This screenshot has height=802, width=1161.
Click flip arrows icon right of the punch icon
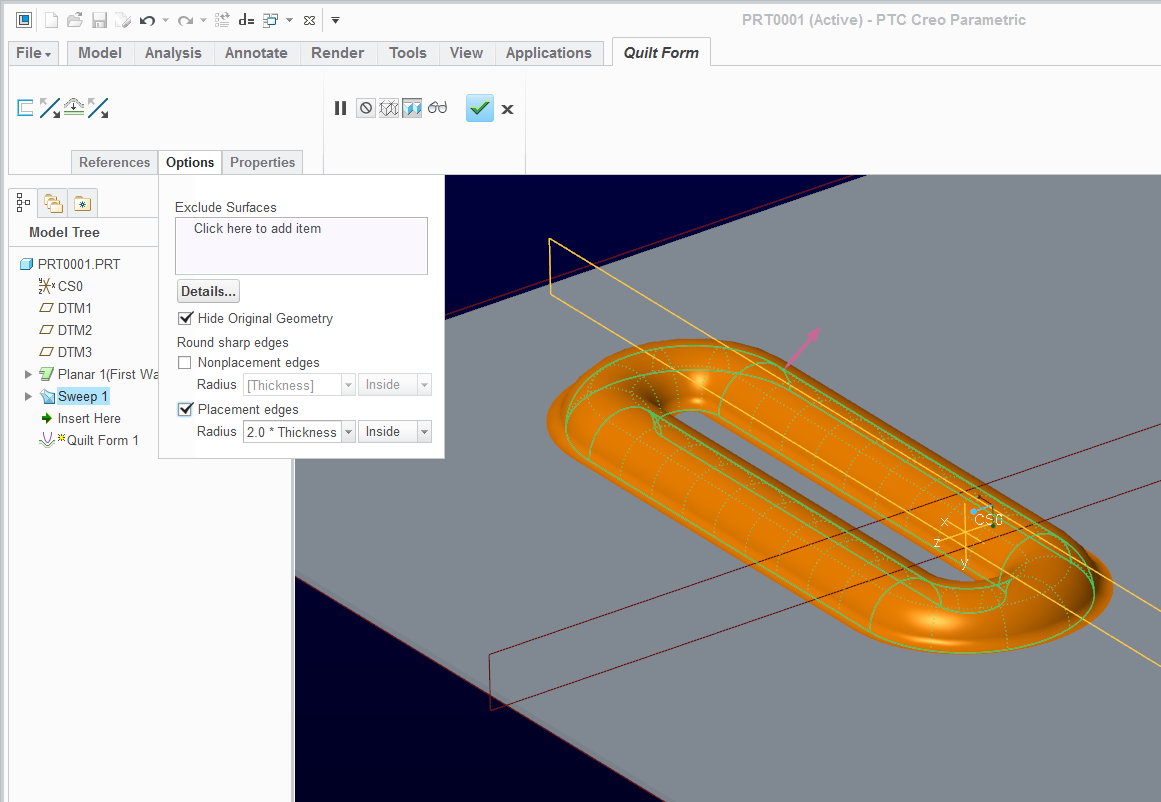point(98,108)
